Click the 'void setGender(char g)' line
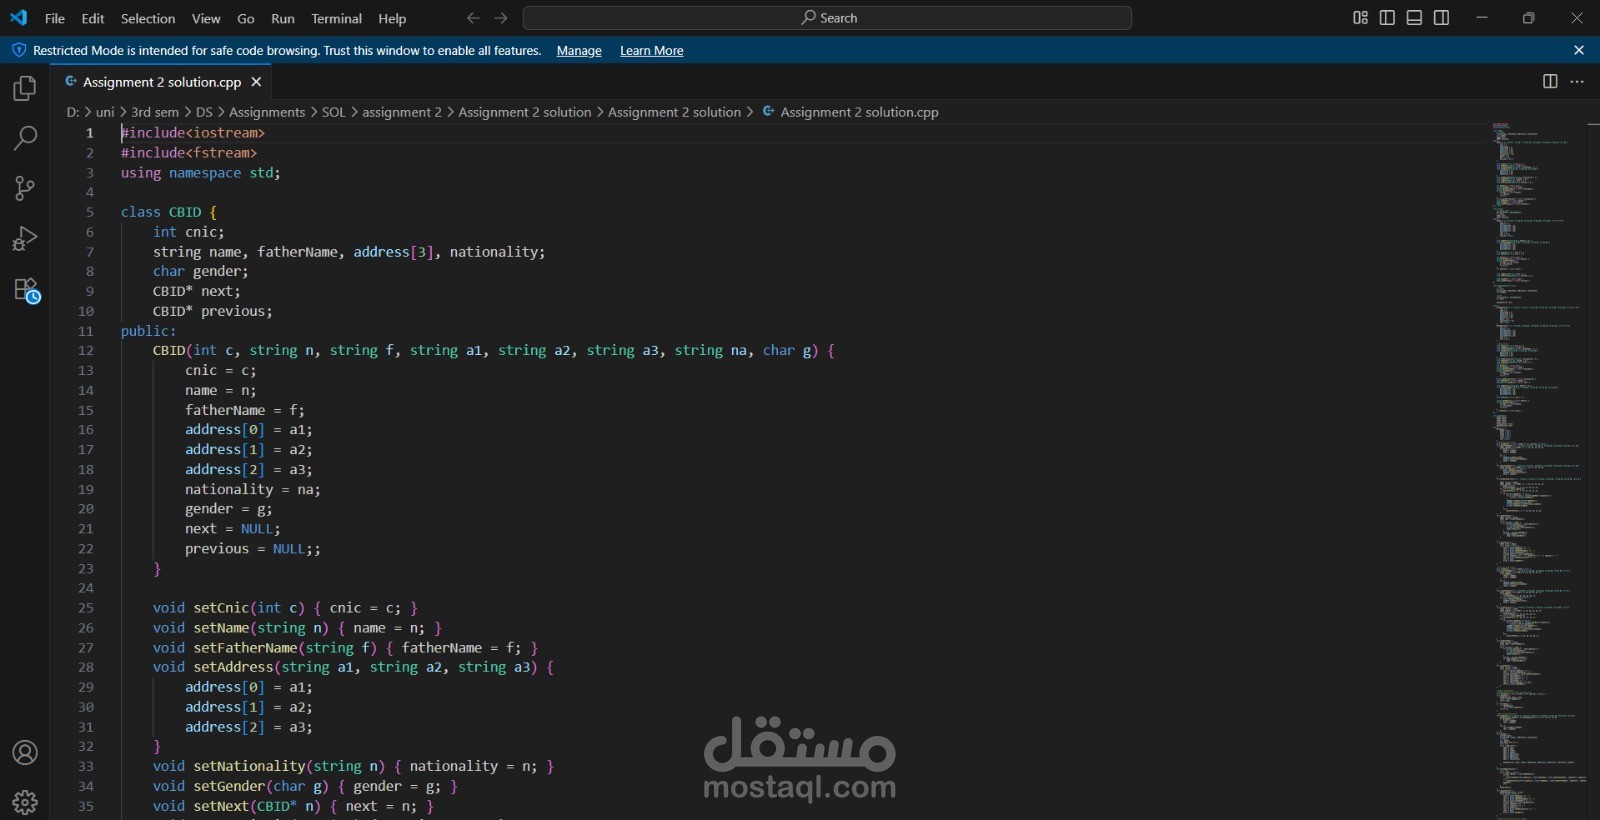Image resolution: width=1600 pixels, height=820 pixels. coord(305,786)
